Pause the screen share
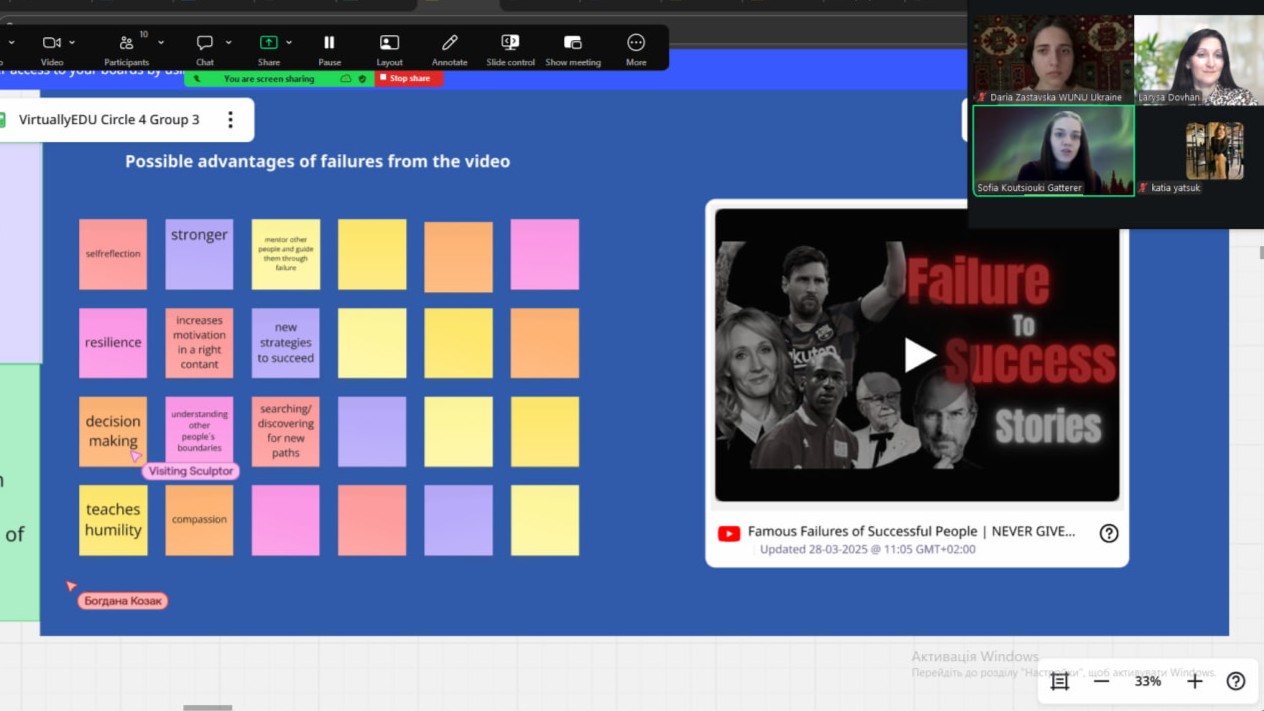The width and height of the screenshot is (1264, 711). [x=329, y=42]
